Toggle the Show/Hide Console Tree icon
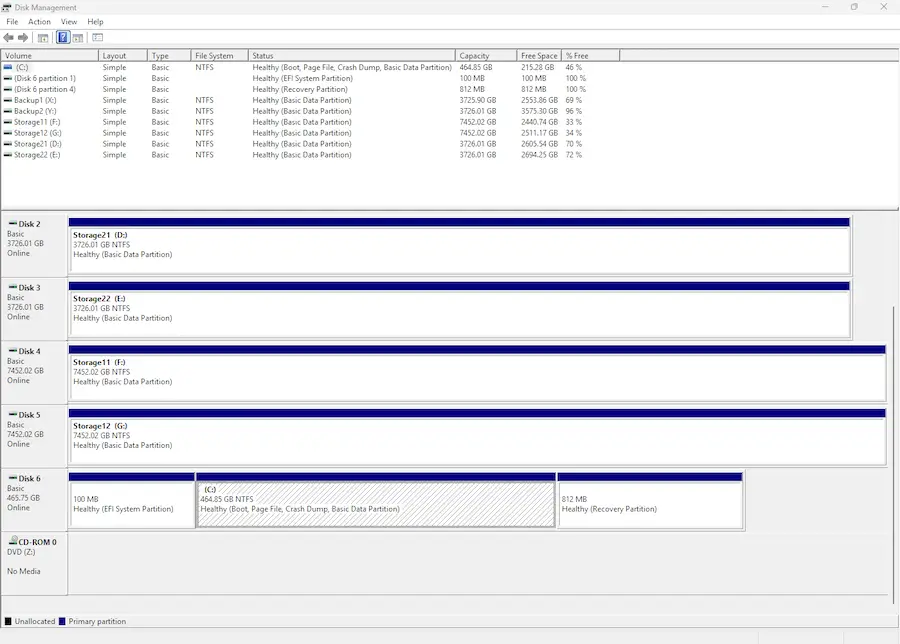Screen dimensions: 900x644 42,38
